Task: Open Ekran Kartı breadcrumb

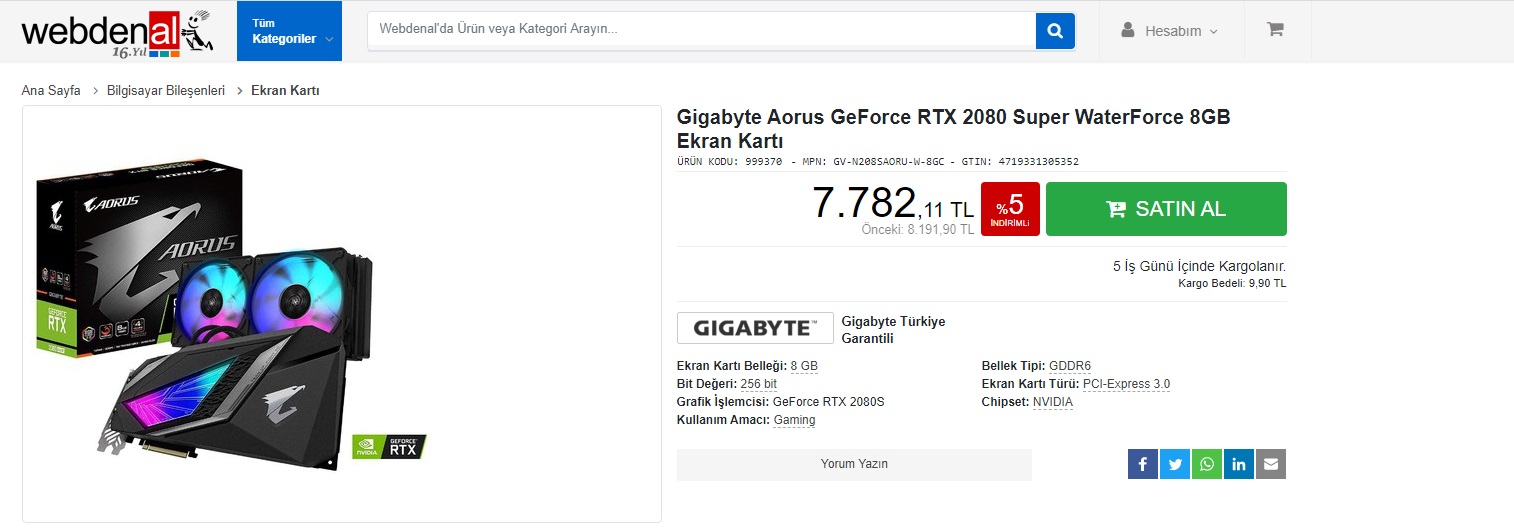Action: tap(285, 91)
